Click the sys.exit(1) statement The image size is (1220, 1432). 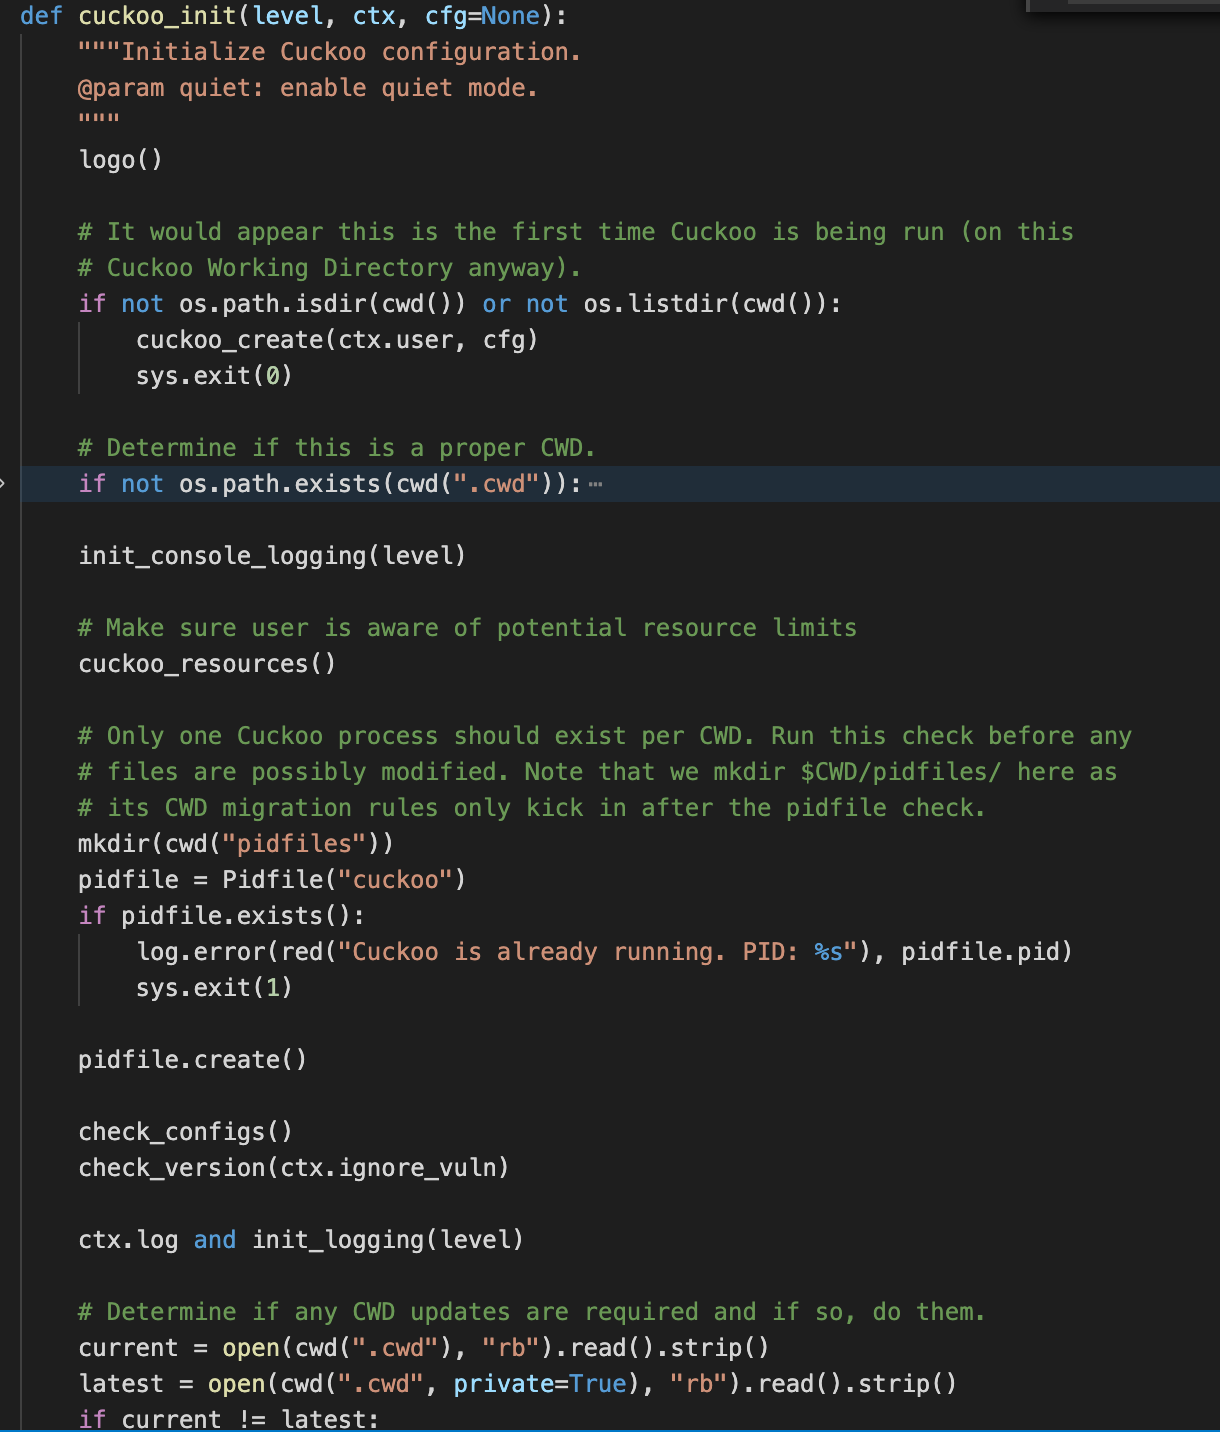pyautogui.click(x=214, y=988)
